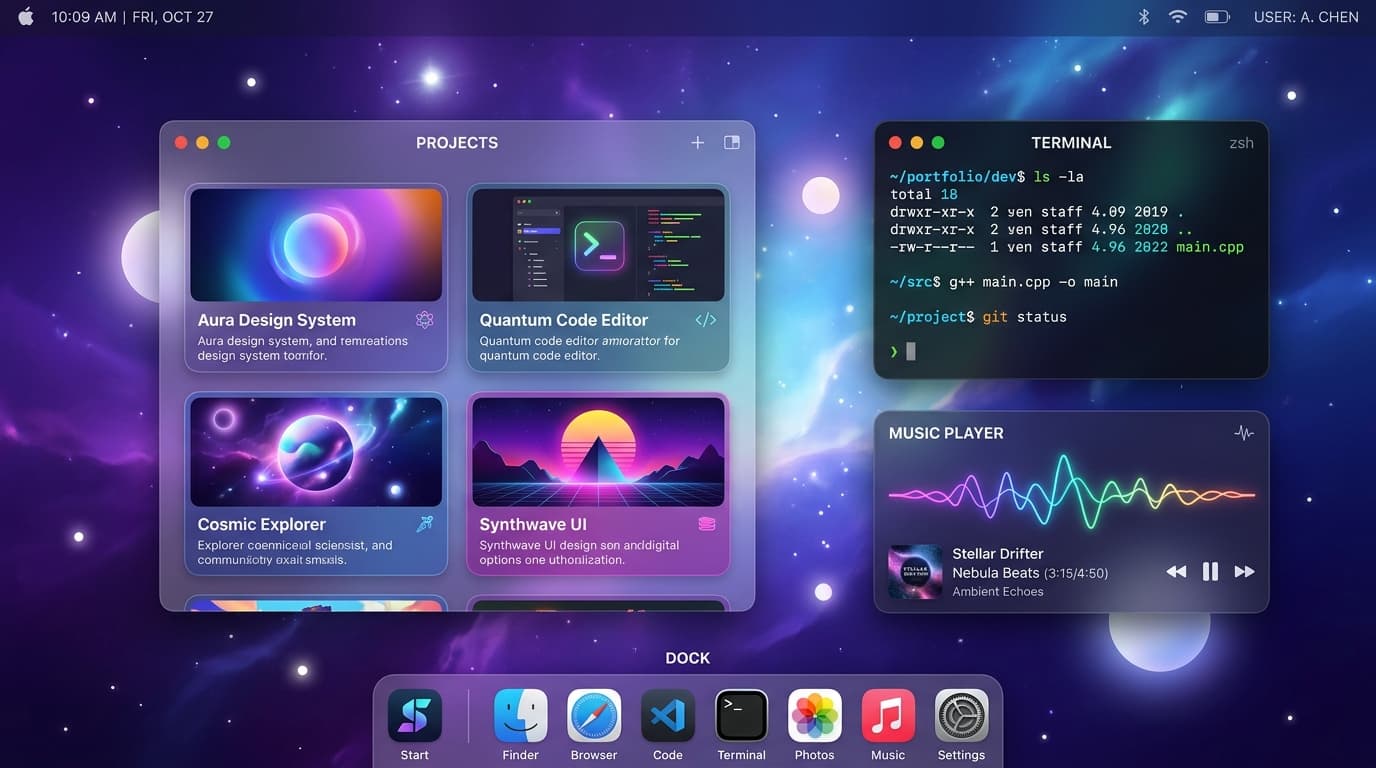Click the "Quantum Code Editor" title
Image resolution: width=1376 pixels, height=768 pixels.
point(564,320)
